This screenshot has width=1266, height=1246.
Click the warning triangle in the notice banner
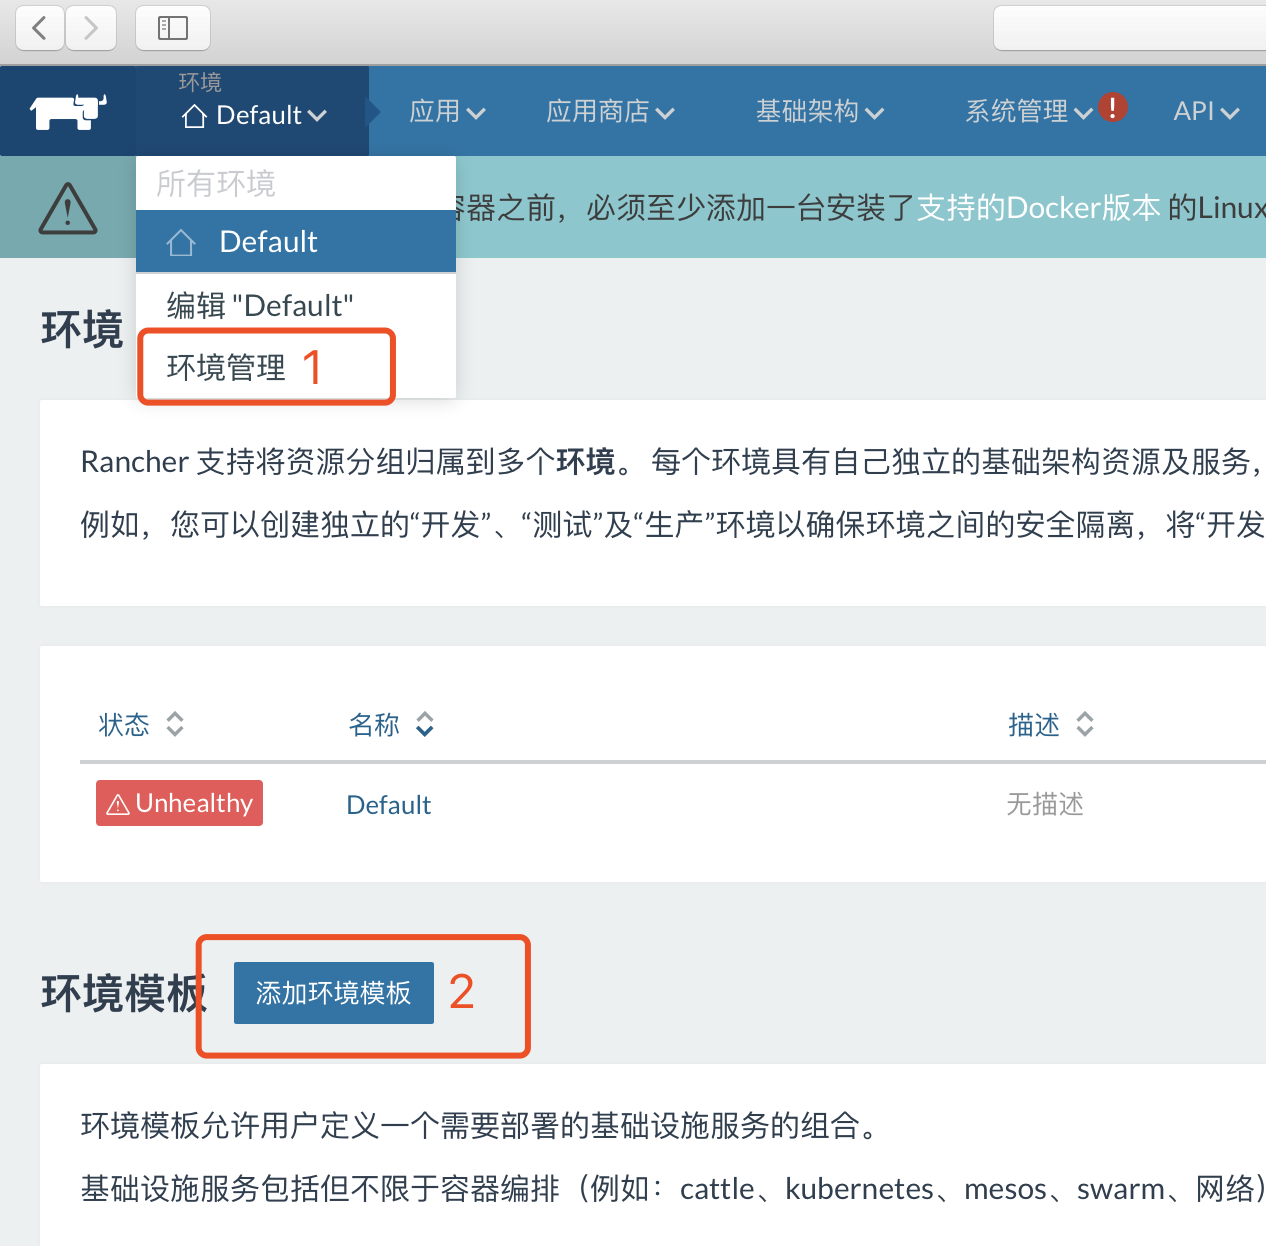pyautogui.click(x=67, y=207)
